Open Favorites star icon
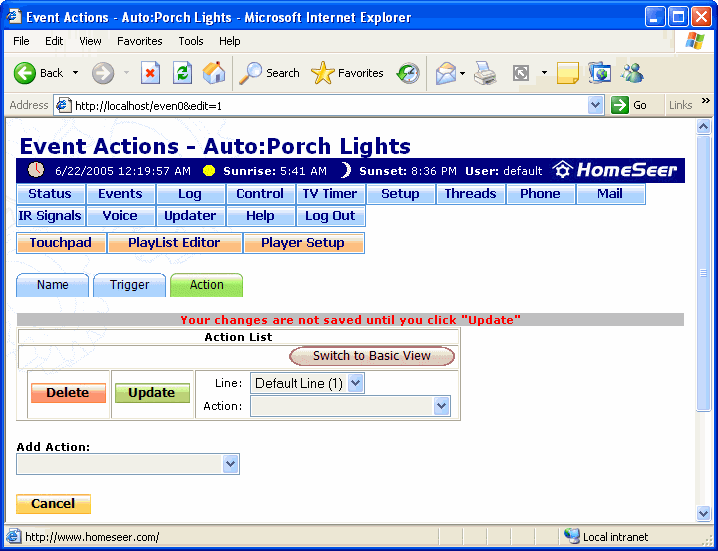 (x=323, y=73)
